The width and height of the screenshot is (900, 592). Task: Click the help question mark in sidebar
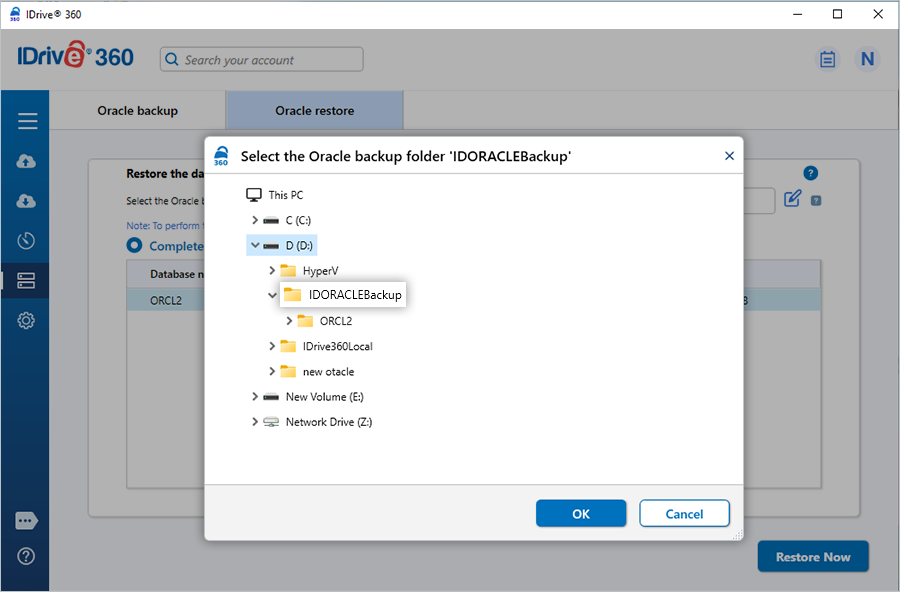pos(27,556)
